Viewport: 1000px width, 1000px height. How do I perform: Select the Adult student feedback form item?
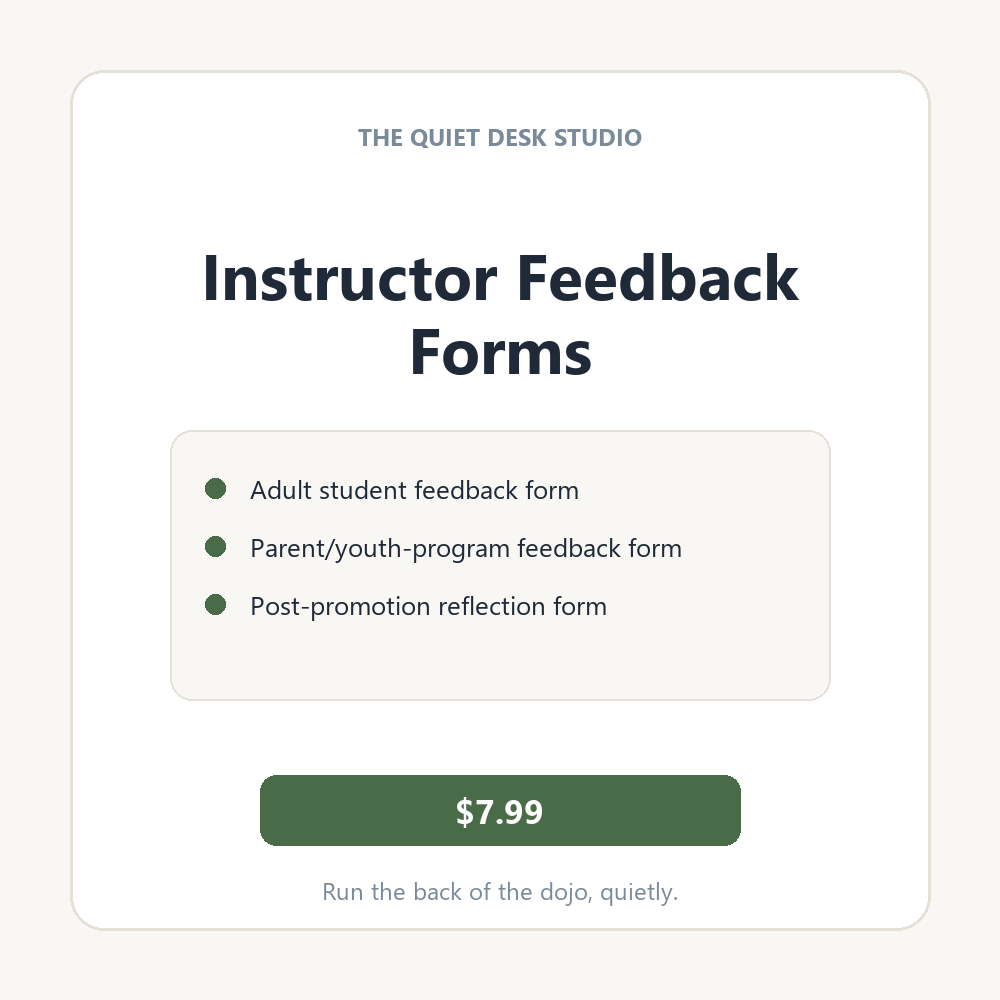pos(415,490)
